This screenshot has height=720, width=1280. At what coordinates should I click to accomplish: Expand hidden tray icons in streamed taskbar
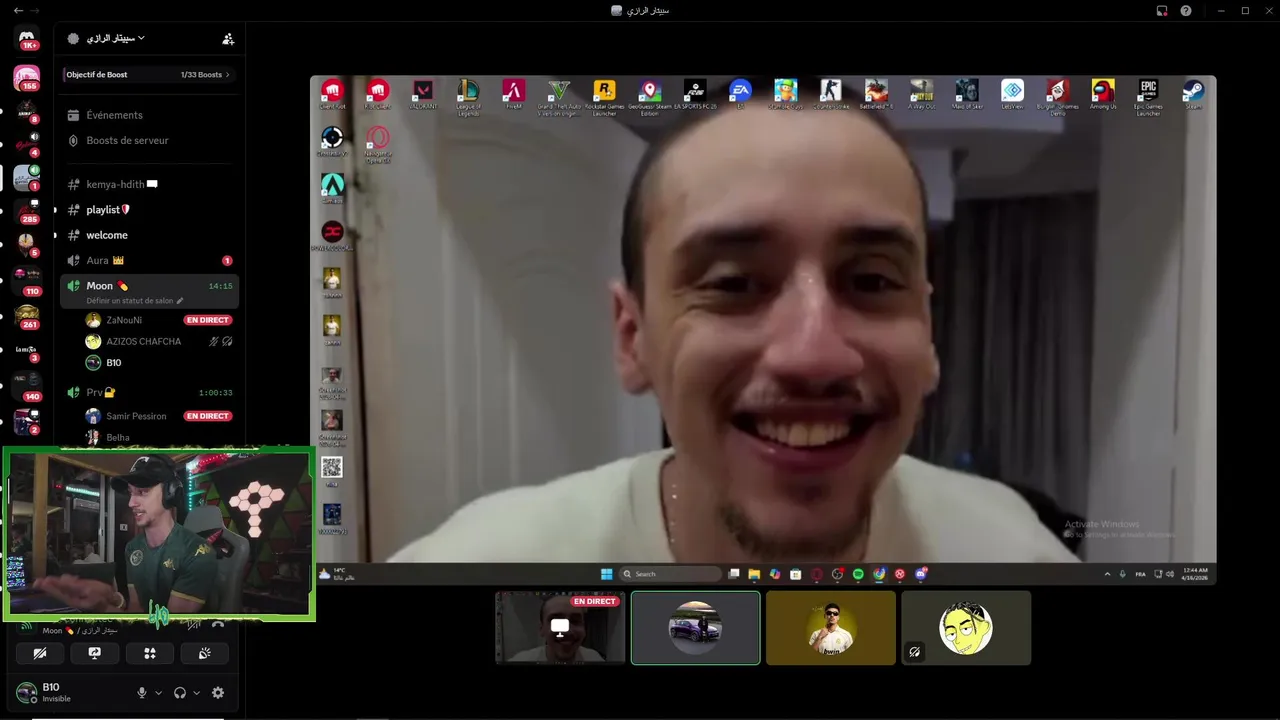pos(1107,574)
